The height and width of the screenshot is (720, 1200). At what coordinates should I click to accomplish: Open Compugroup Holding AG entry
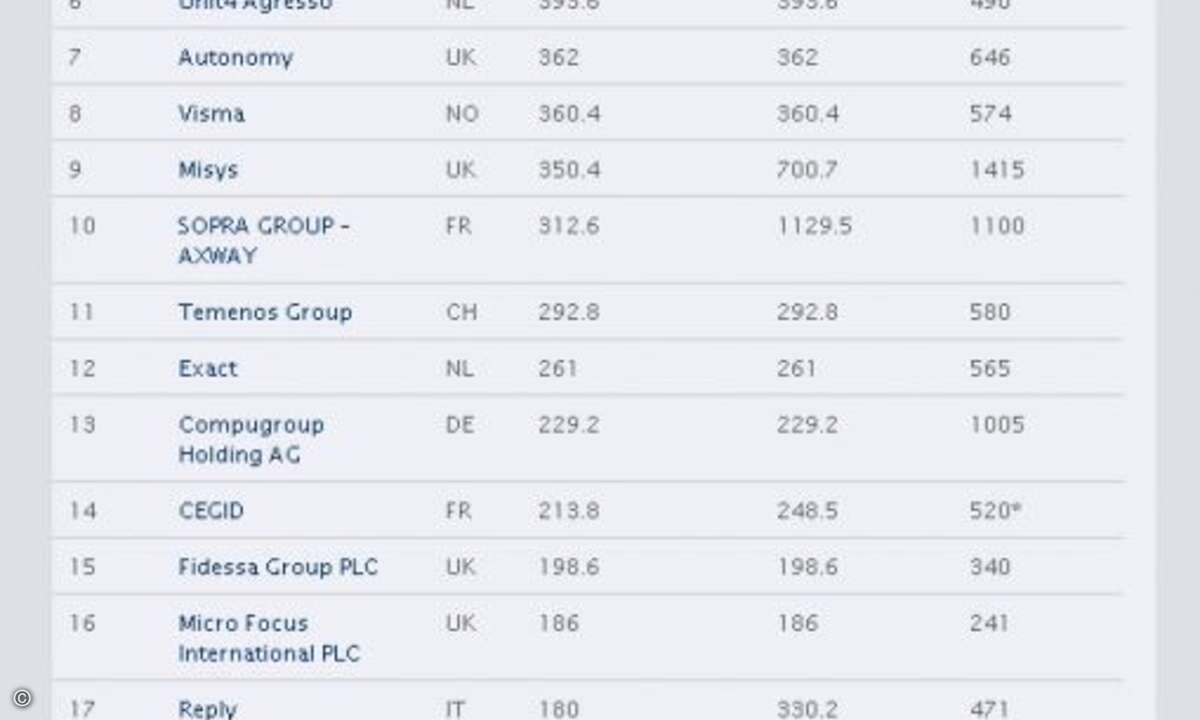[x=251, y=439]
